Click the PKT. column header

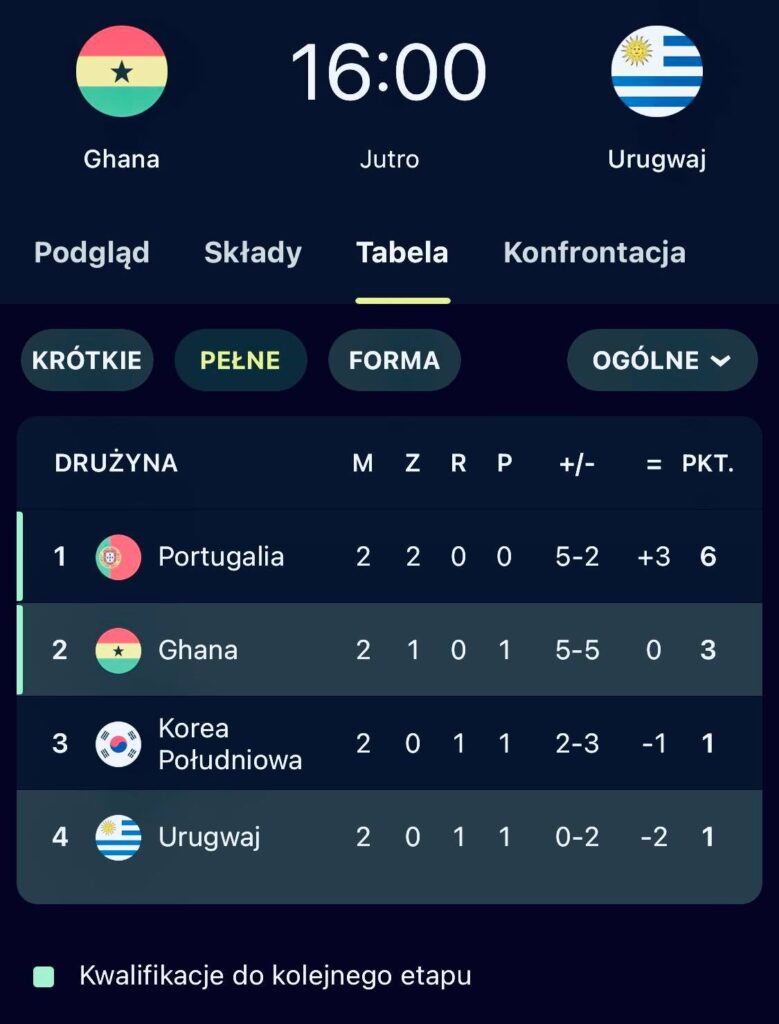pyautogui.click(x=708, y=464)
